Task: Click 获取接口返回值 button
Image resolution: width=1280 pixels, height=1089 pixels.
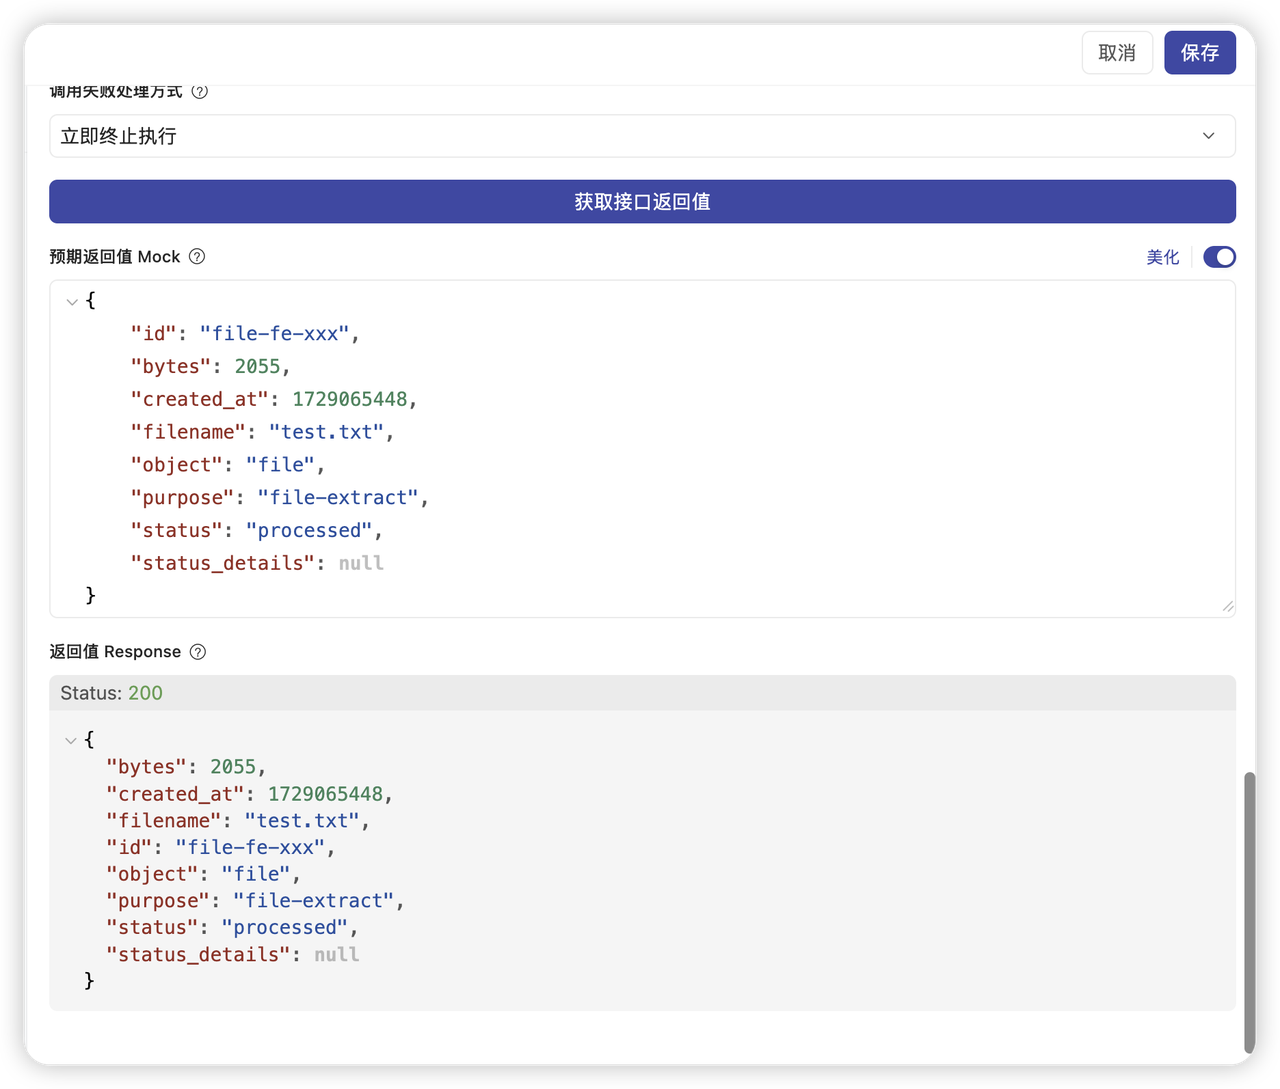Action: [642, 202]
